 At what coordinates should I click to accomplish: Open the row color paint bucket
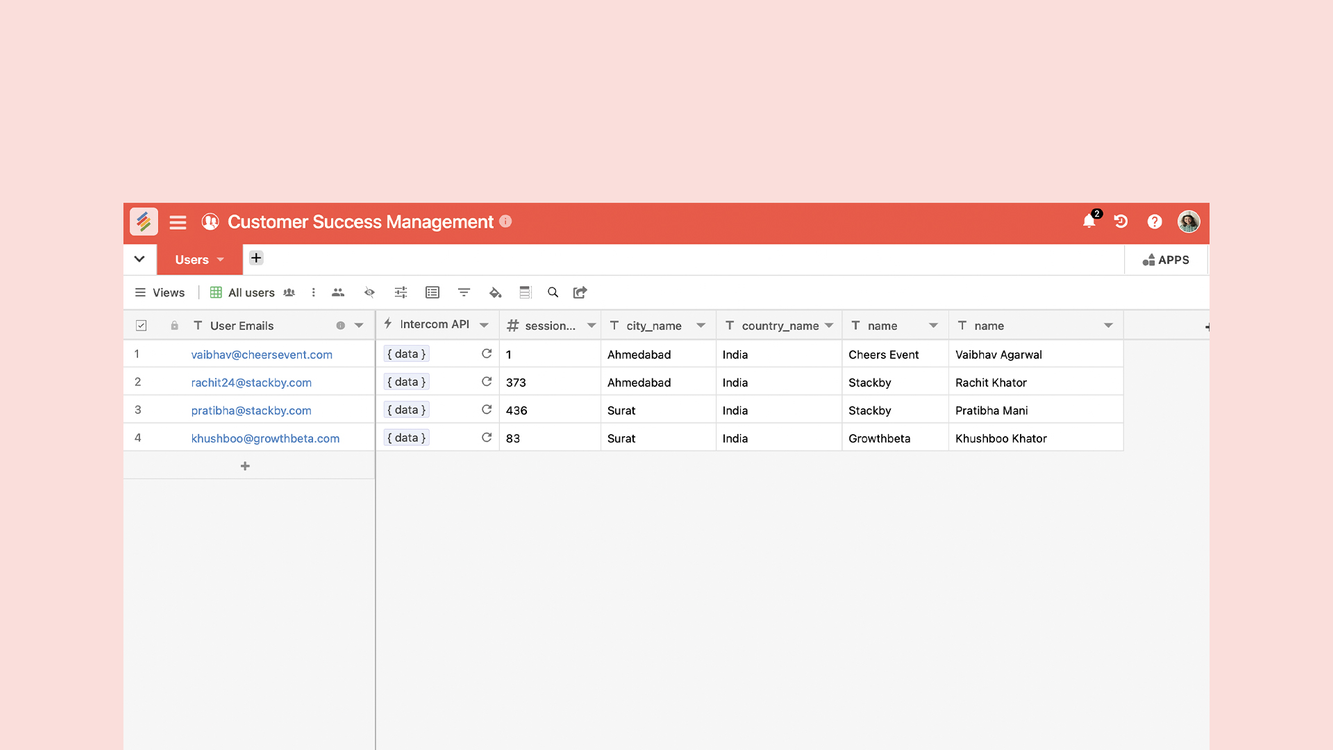point(495,293)
